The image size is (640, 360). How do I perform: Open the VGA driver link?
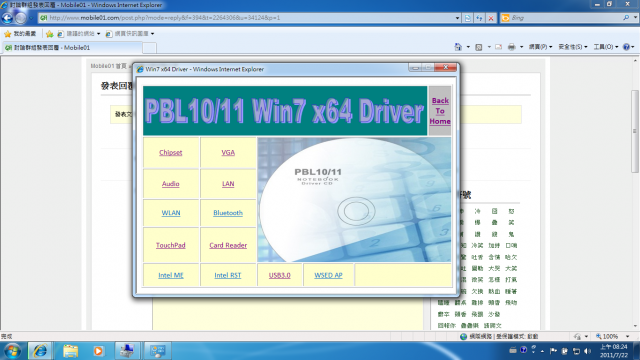pyautogui.click(x=228, y=152)
